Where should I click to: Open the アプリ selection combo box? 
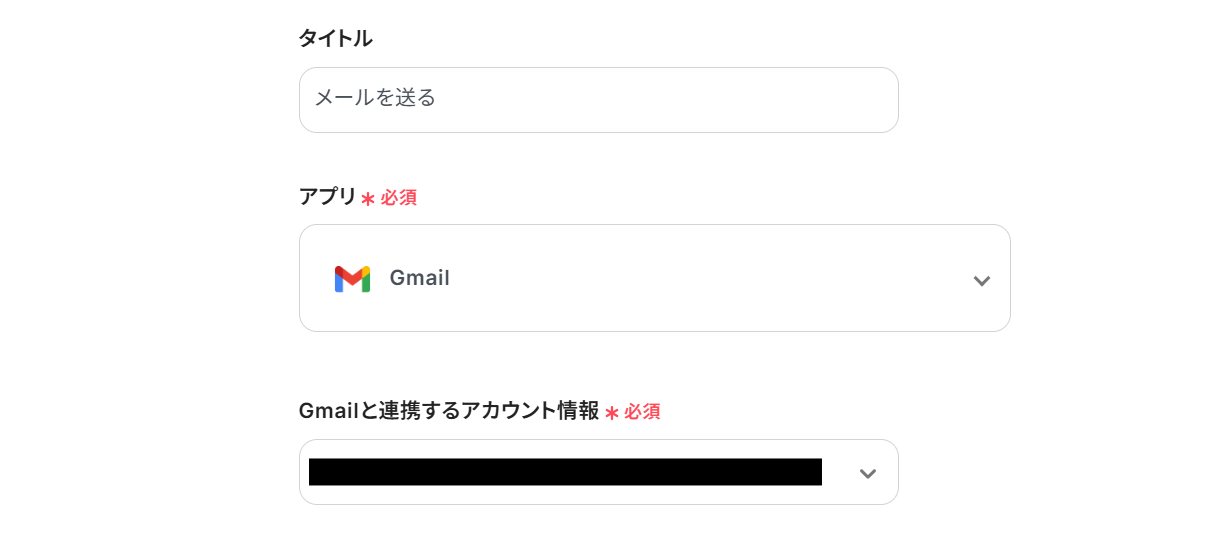coord(654,278)
